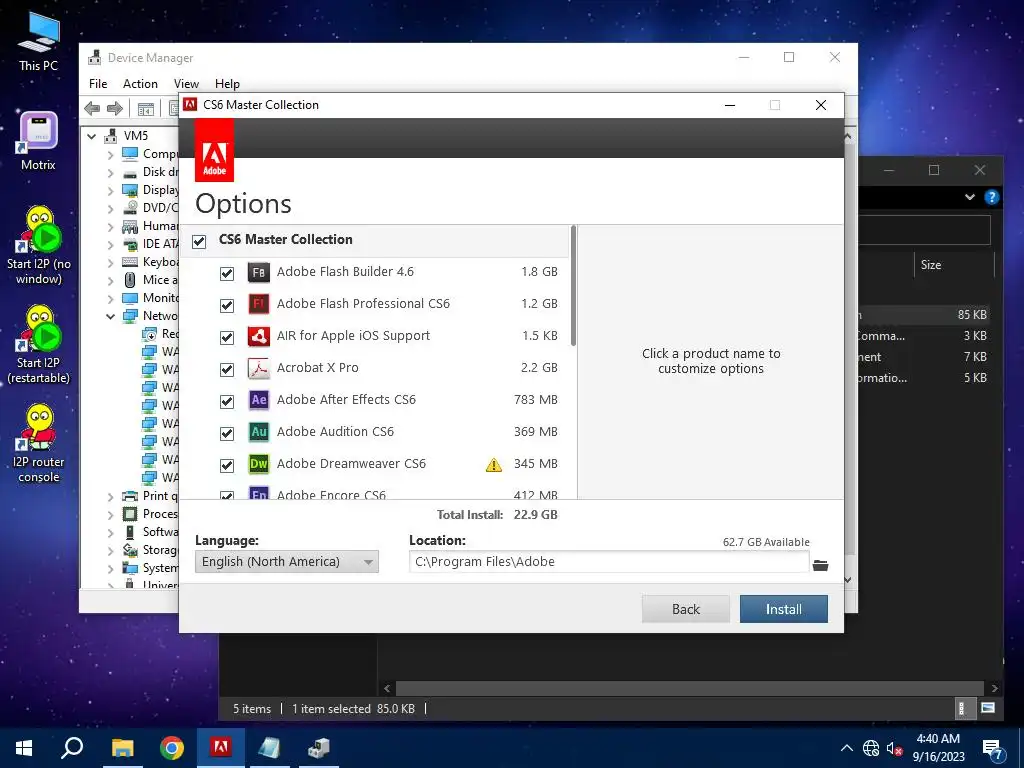The width and height of the screenshot is (1024, 768).
Task: Click the Dreamweaver warning triangle icon
Action: (494, 464)
